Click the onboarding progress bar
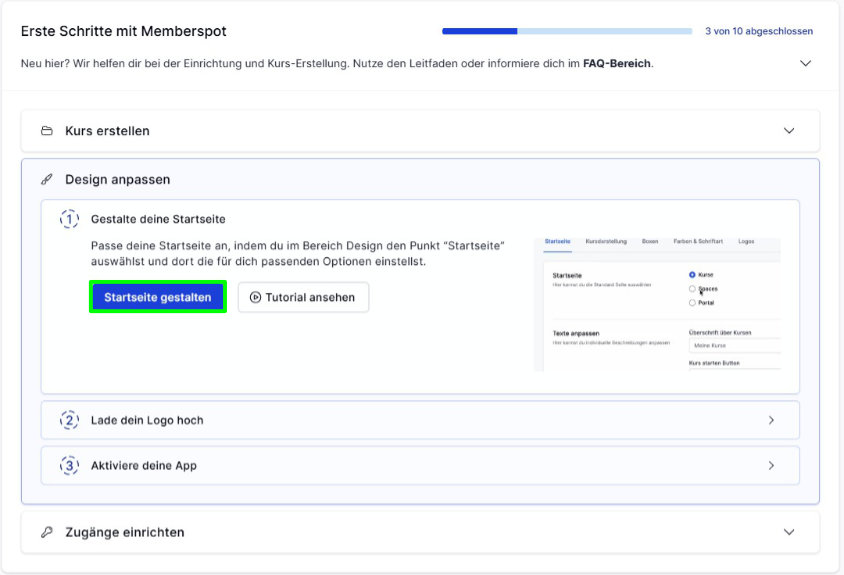Screen dimensions: 844x575 (x=567, y=31)
